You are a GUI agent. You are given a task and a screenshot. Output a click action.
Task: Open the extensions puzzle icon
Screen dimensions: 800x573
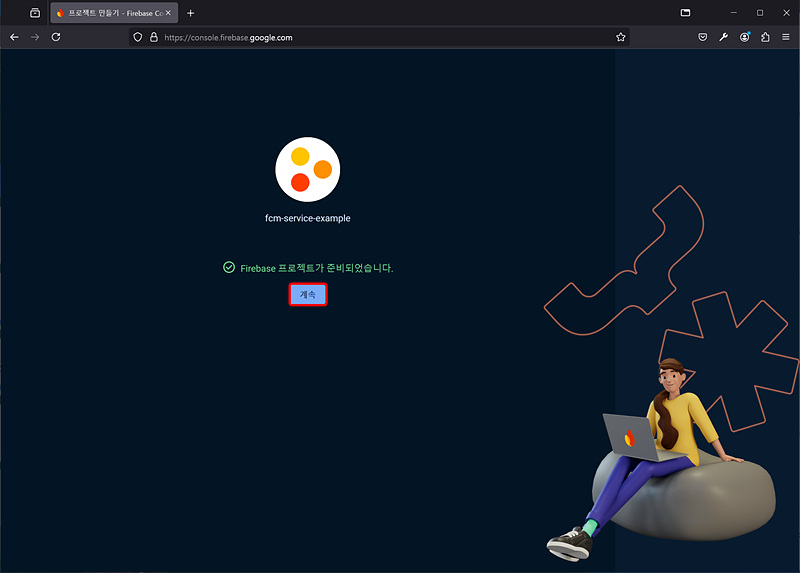pos(765,37)
